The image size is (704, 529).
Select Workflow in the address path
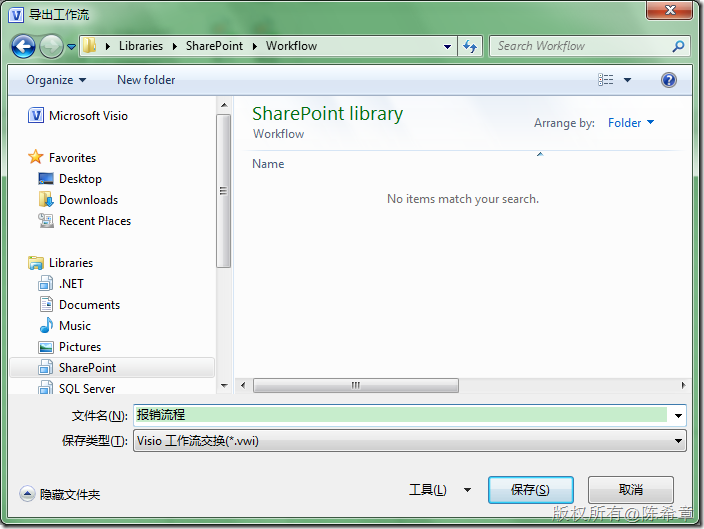(291, 46)
